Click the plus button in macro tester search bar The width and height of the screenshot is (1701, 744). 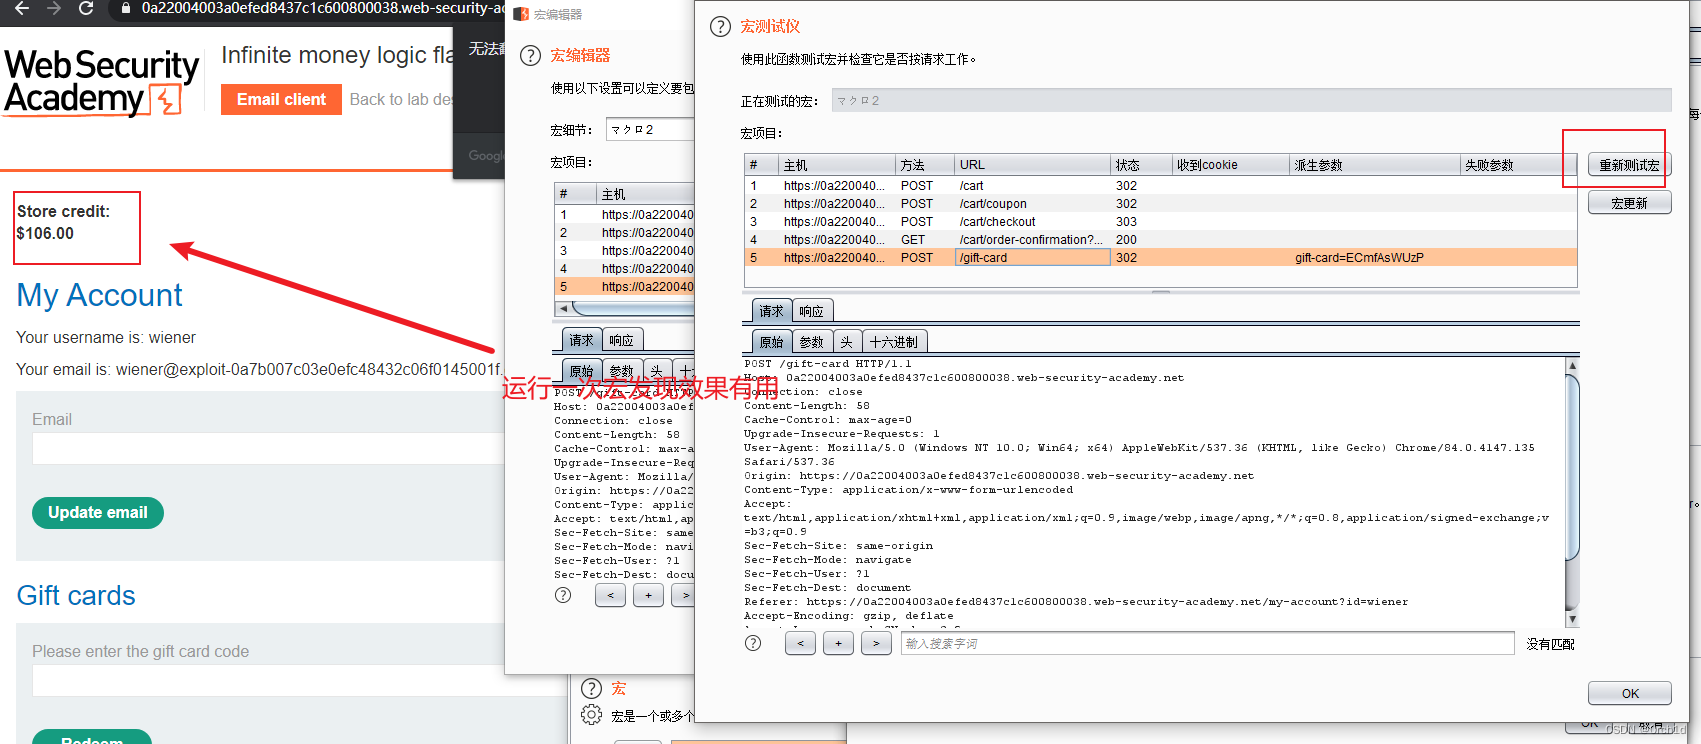click(838, 643)
